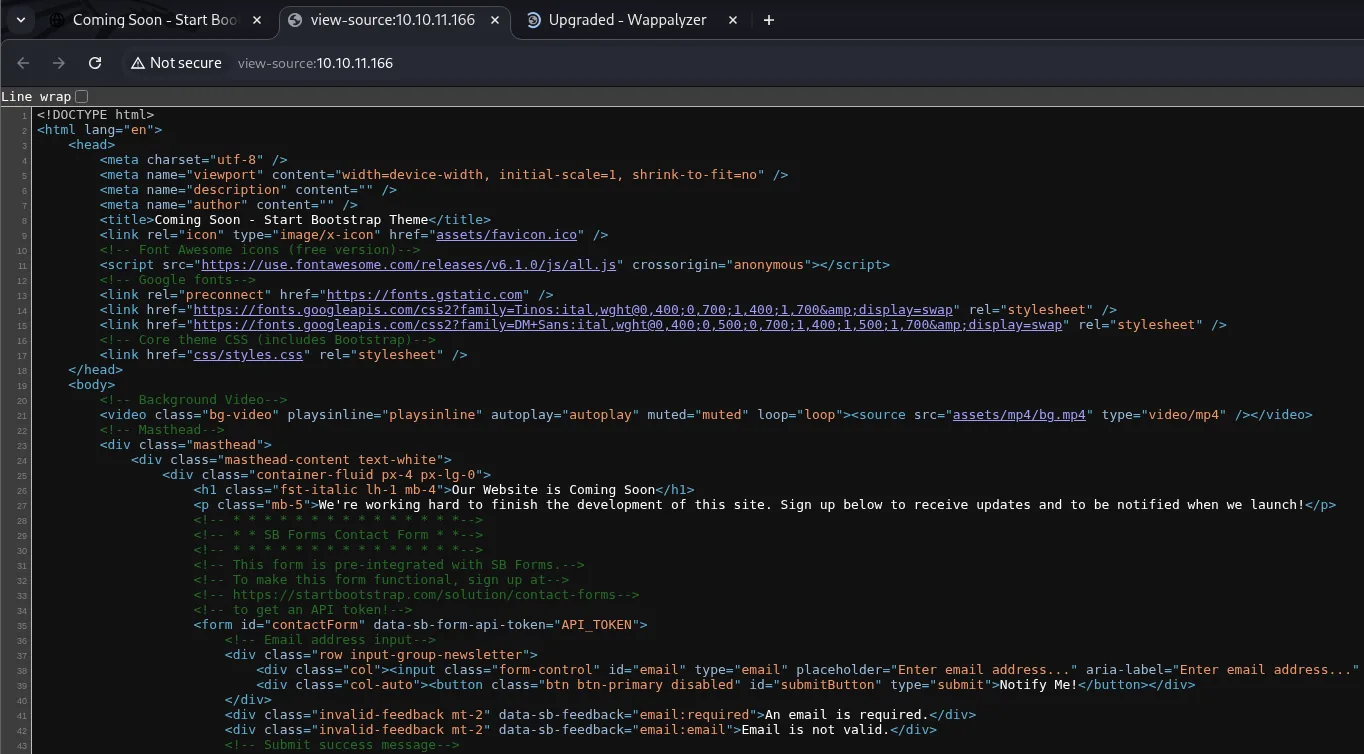
Task: Click the 'Our Website is Coming Soon' heading text
Action: 553,490
